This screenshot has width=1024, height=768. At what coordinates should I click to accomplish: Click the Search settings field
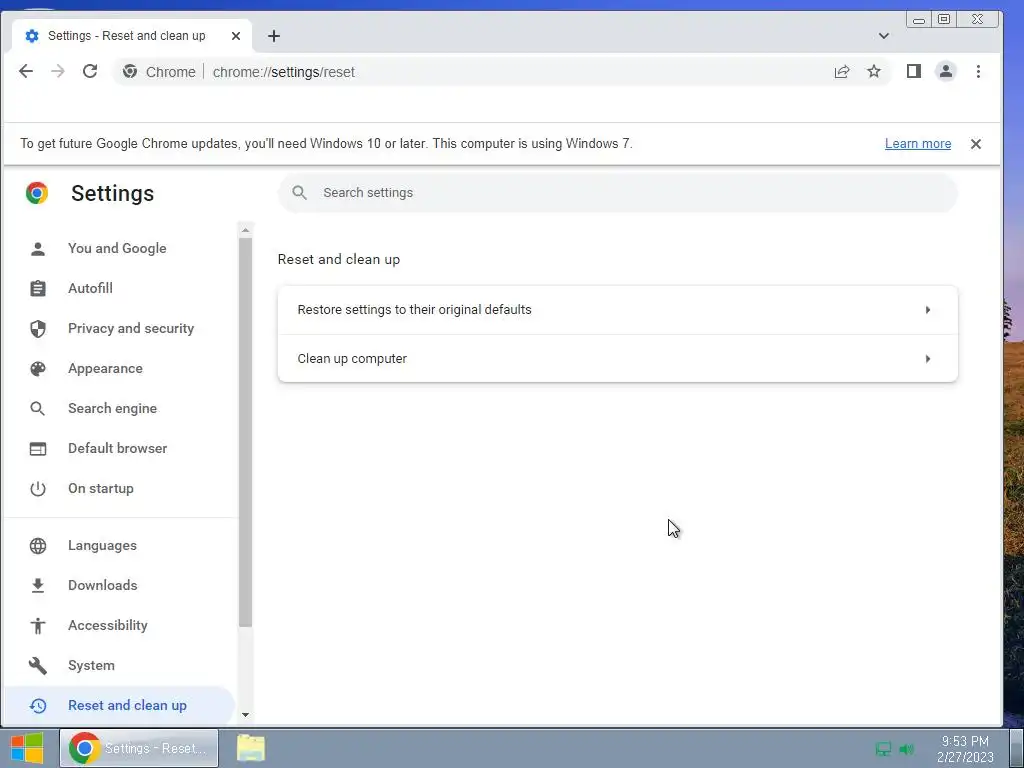[x=618, y=193]
